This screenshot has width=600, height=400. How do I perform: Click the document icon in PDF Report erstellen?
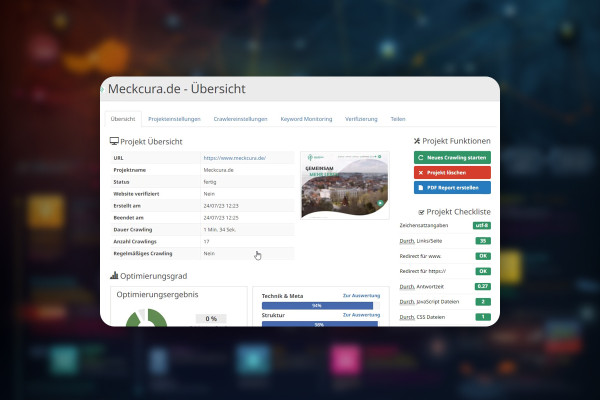pyautogui.click(x=421, y=188)
